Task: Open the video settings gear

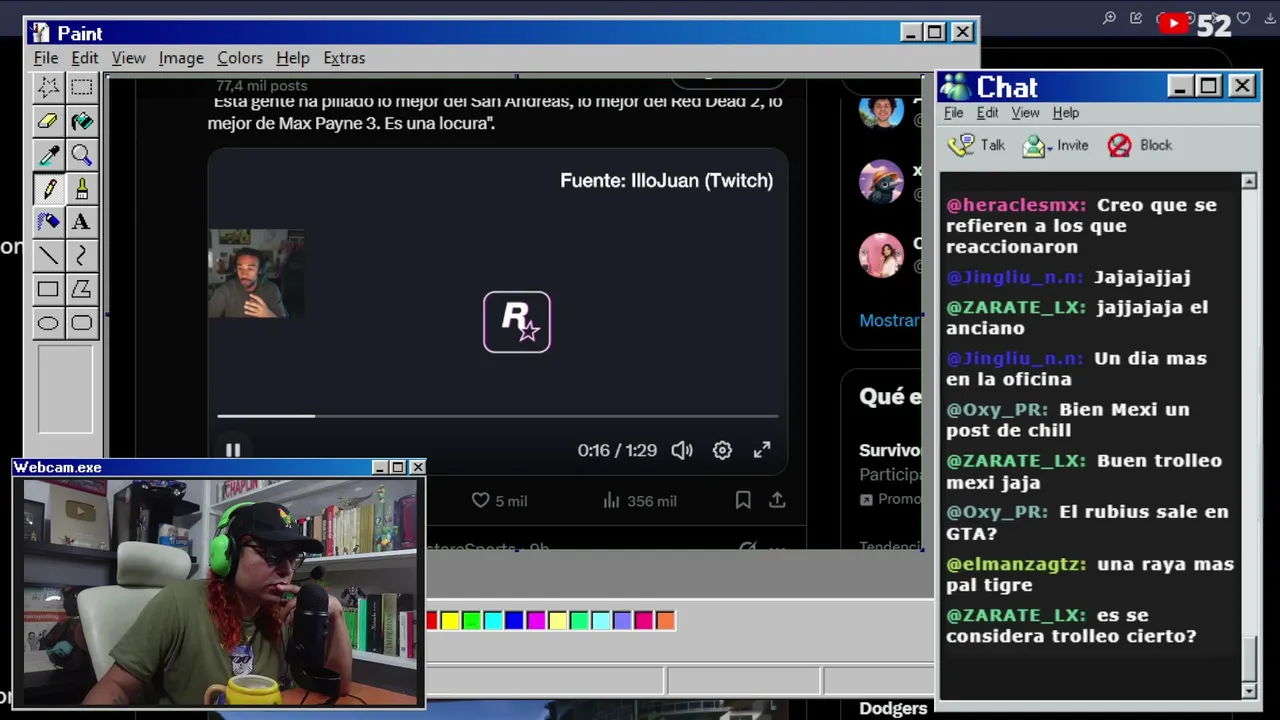Action: click(722, 451)
